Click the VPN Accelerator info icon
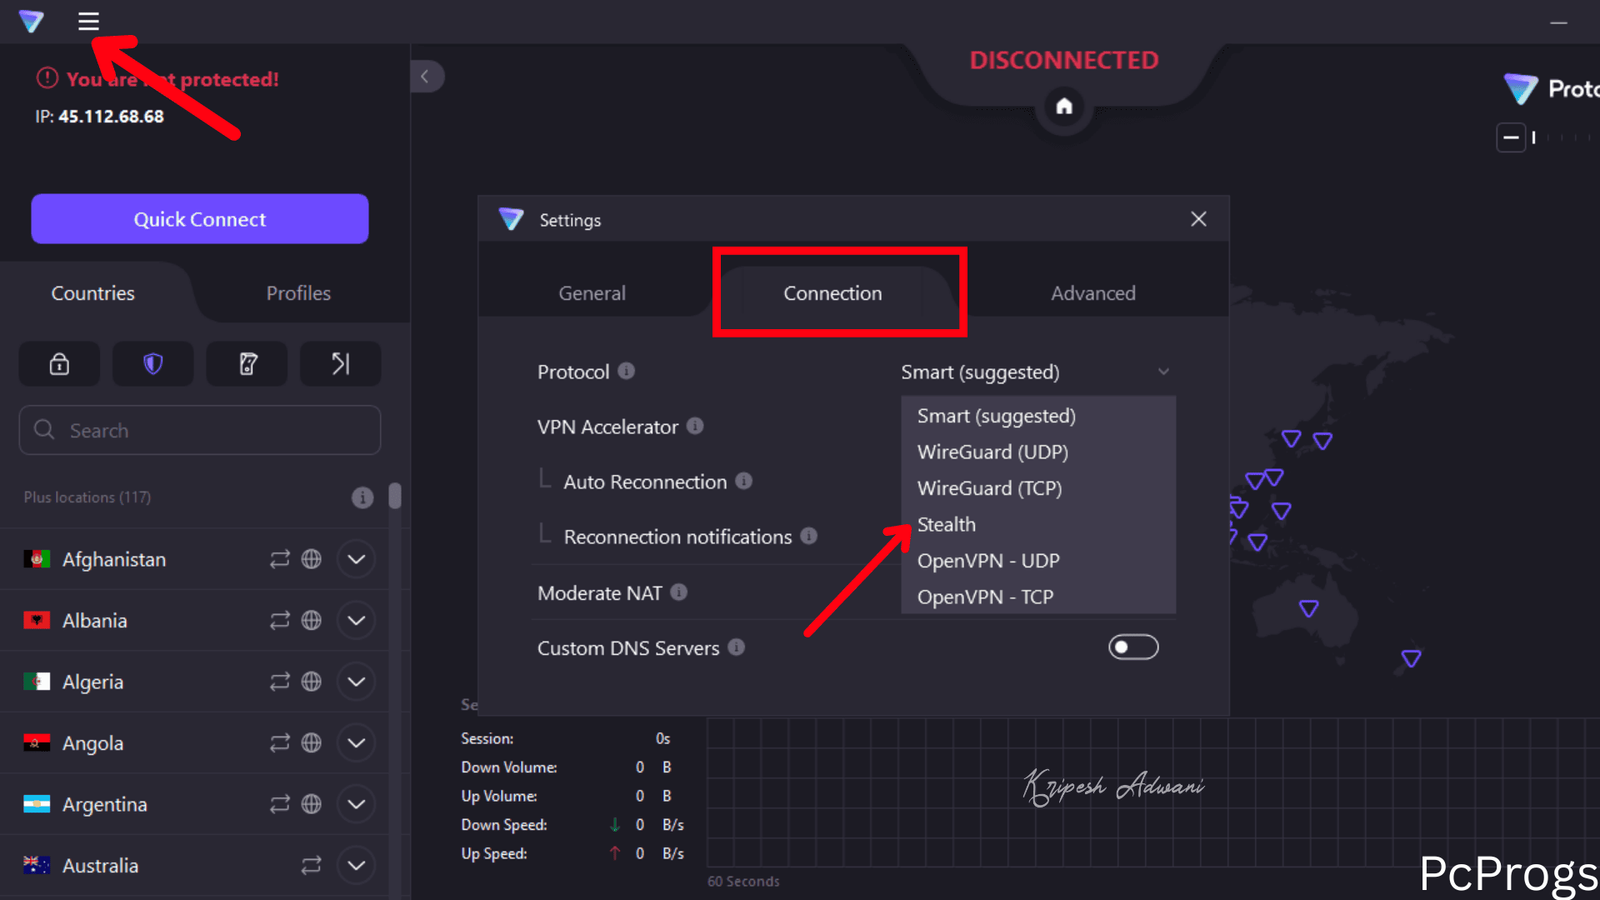 (x=695, y=426)
